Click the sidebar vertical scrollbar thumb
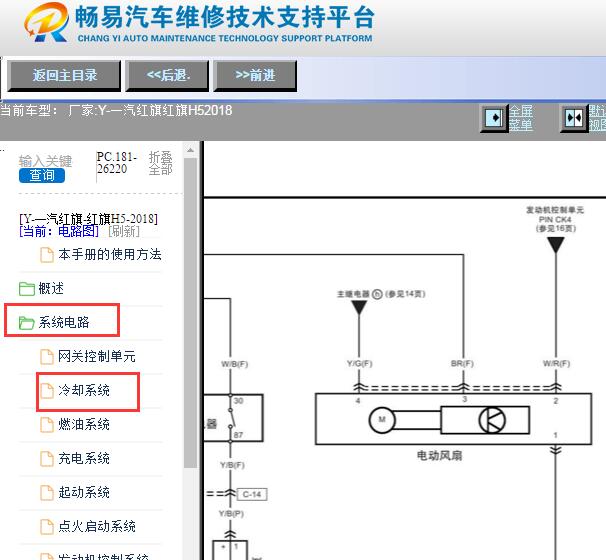 click(x=190, y=313)
